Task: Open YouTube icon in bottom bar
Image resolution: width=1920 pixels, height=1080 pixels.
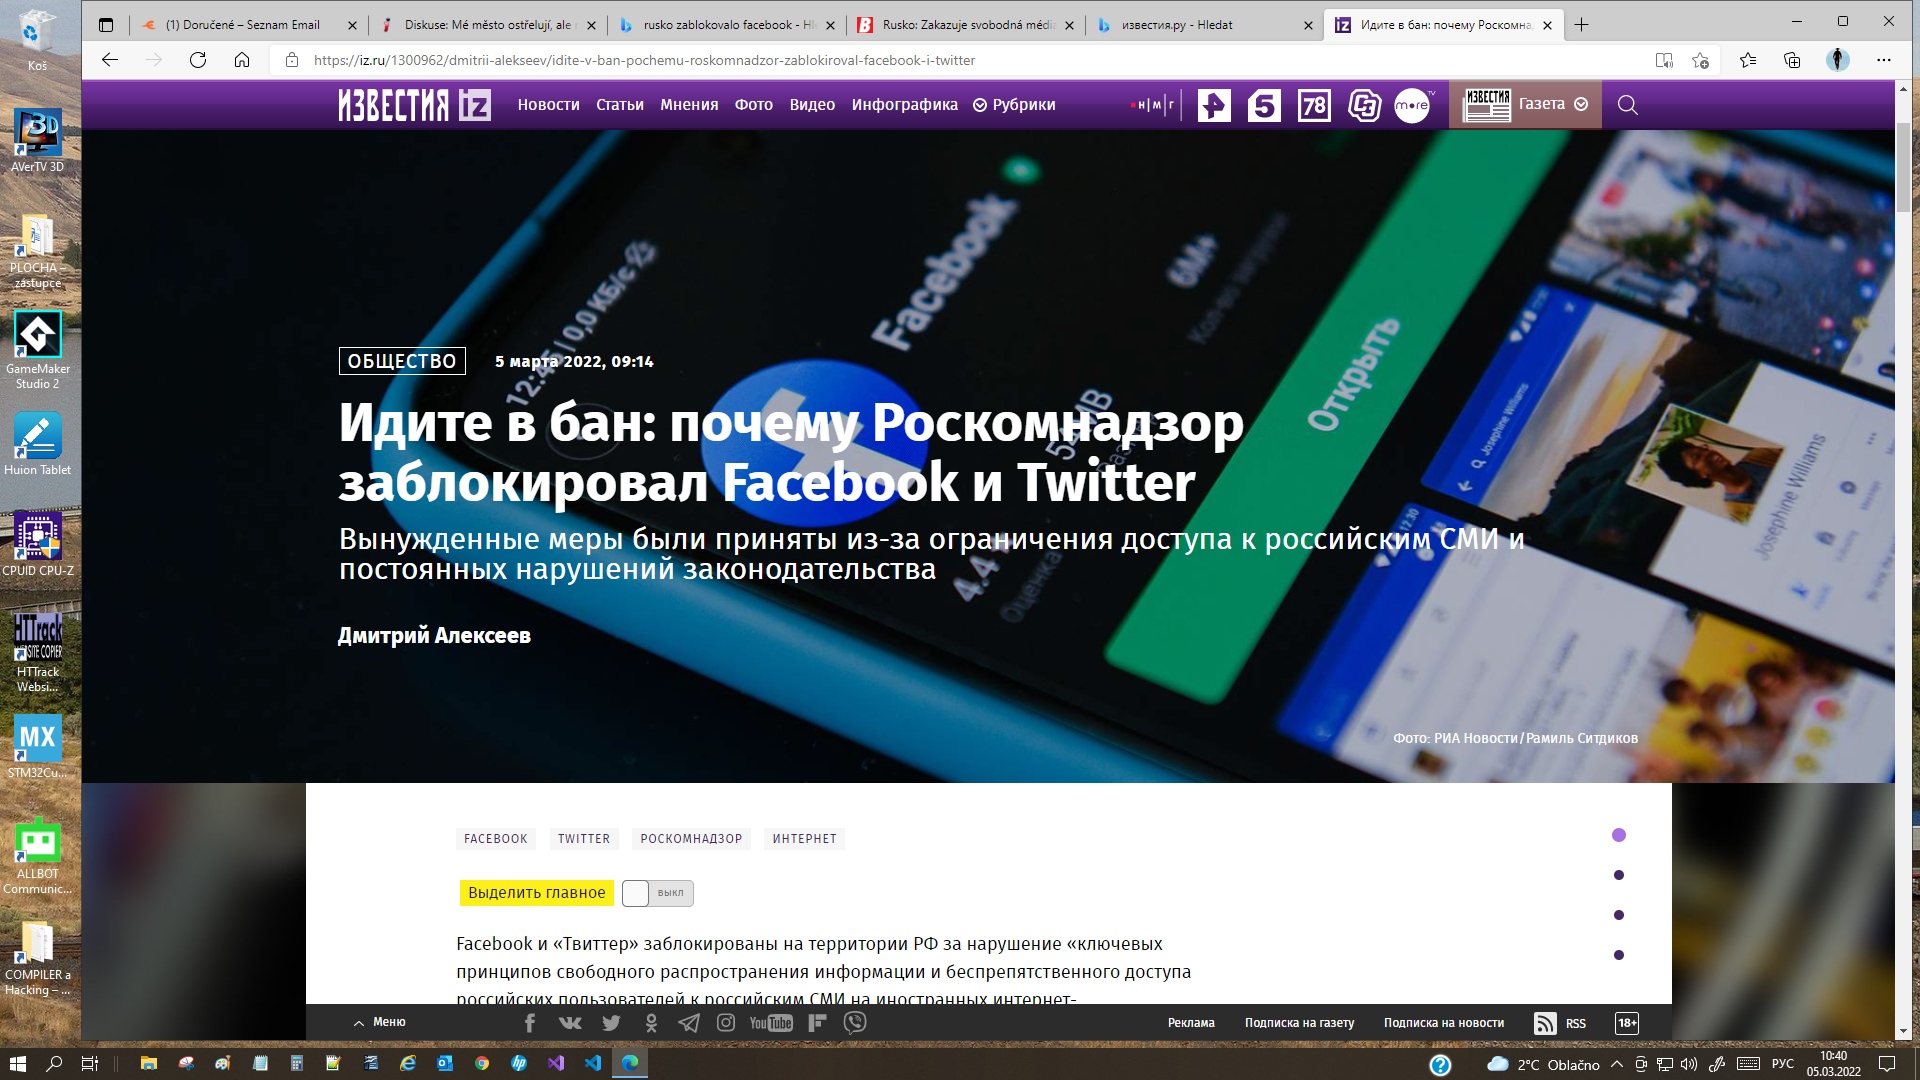Action: (771, 1023)
